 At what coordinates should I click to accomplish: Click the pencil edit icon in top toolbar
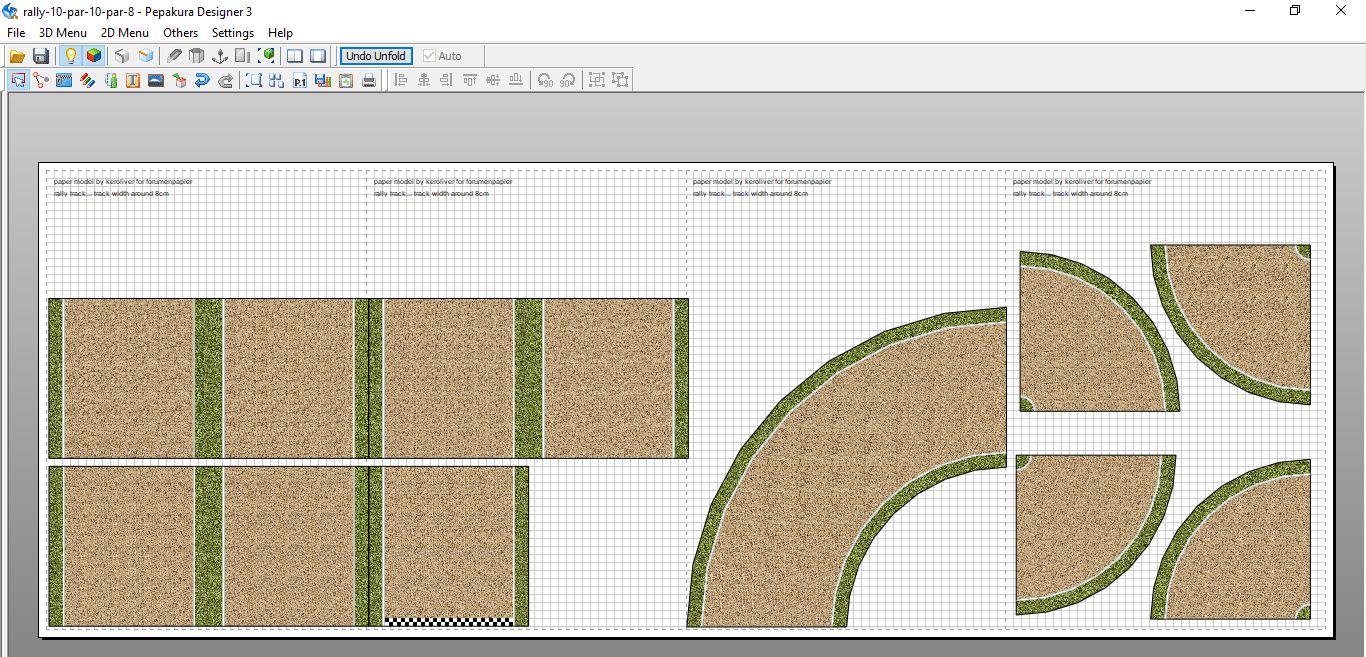(x=174, y=56)
